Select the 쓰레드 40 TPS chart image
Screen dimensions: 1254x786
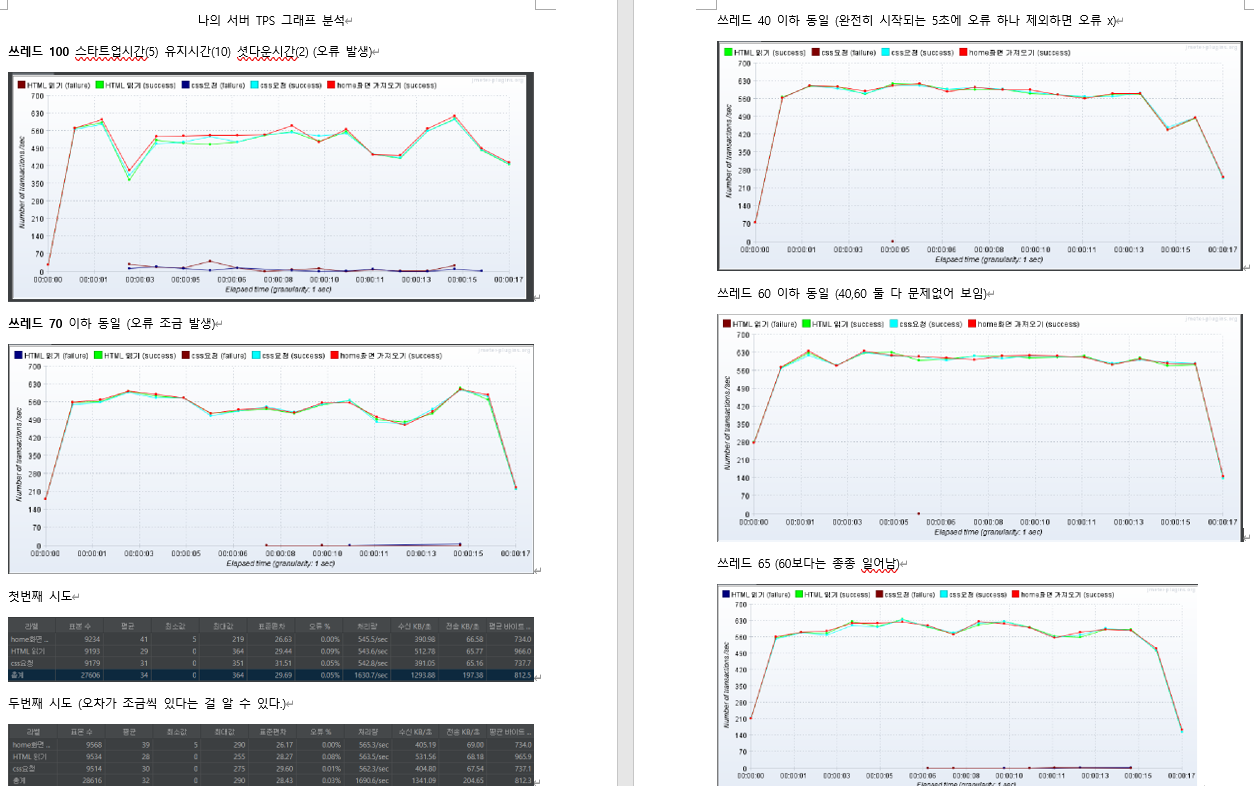pos(980,156)
